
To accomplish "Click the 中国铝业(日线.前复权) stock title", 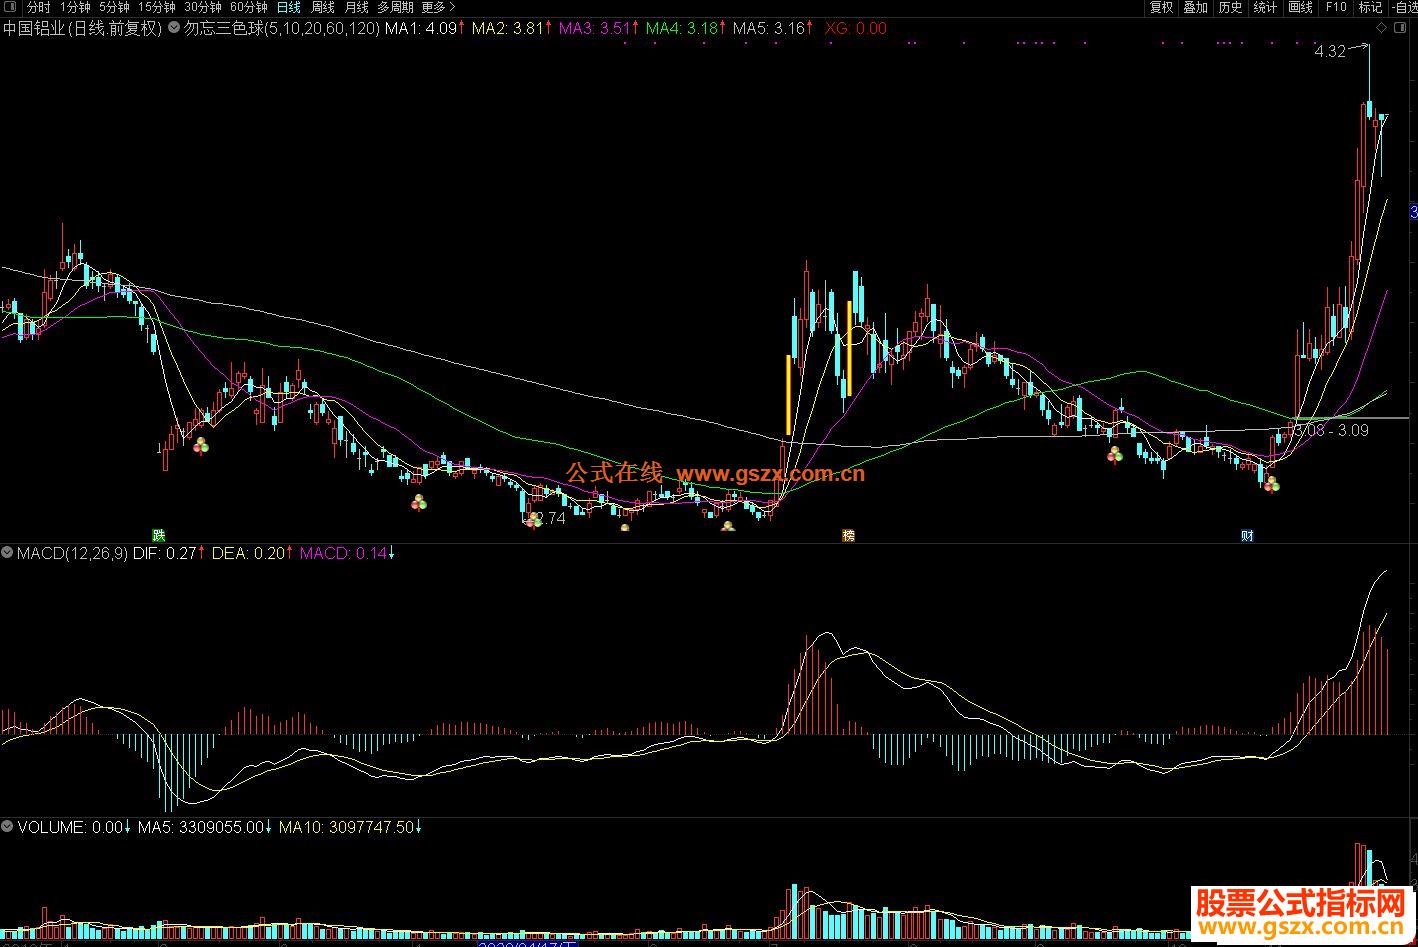I will coord(81,28).
